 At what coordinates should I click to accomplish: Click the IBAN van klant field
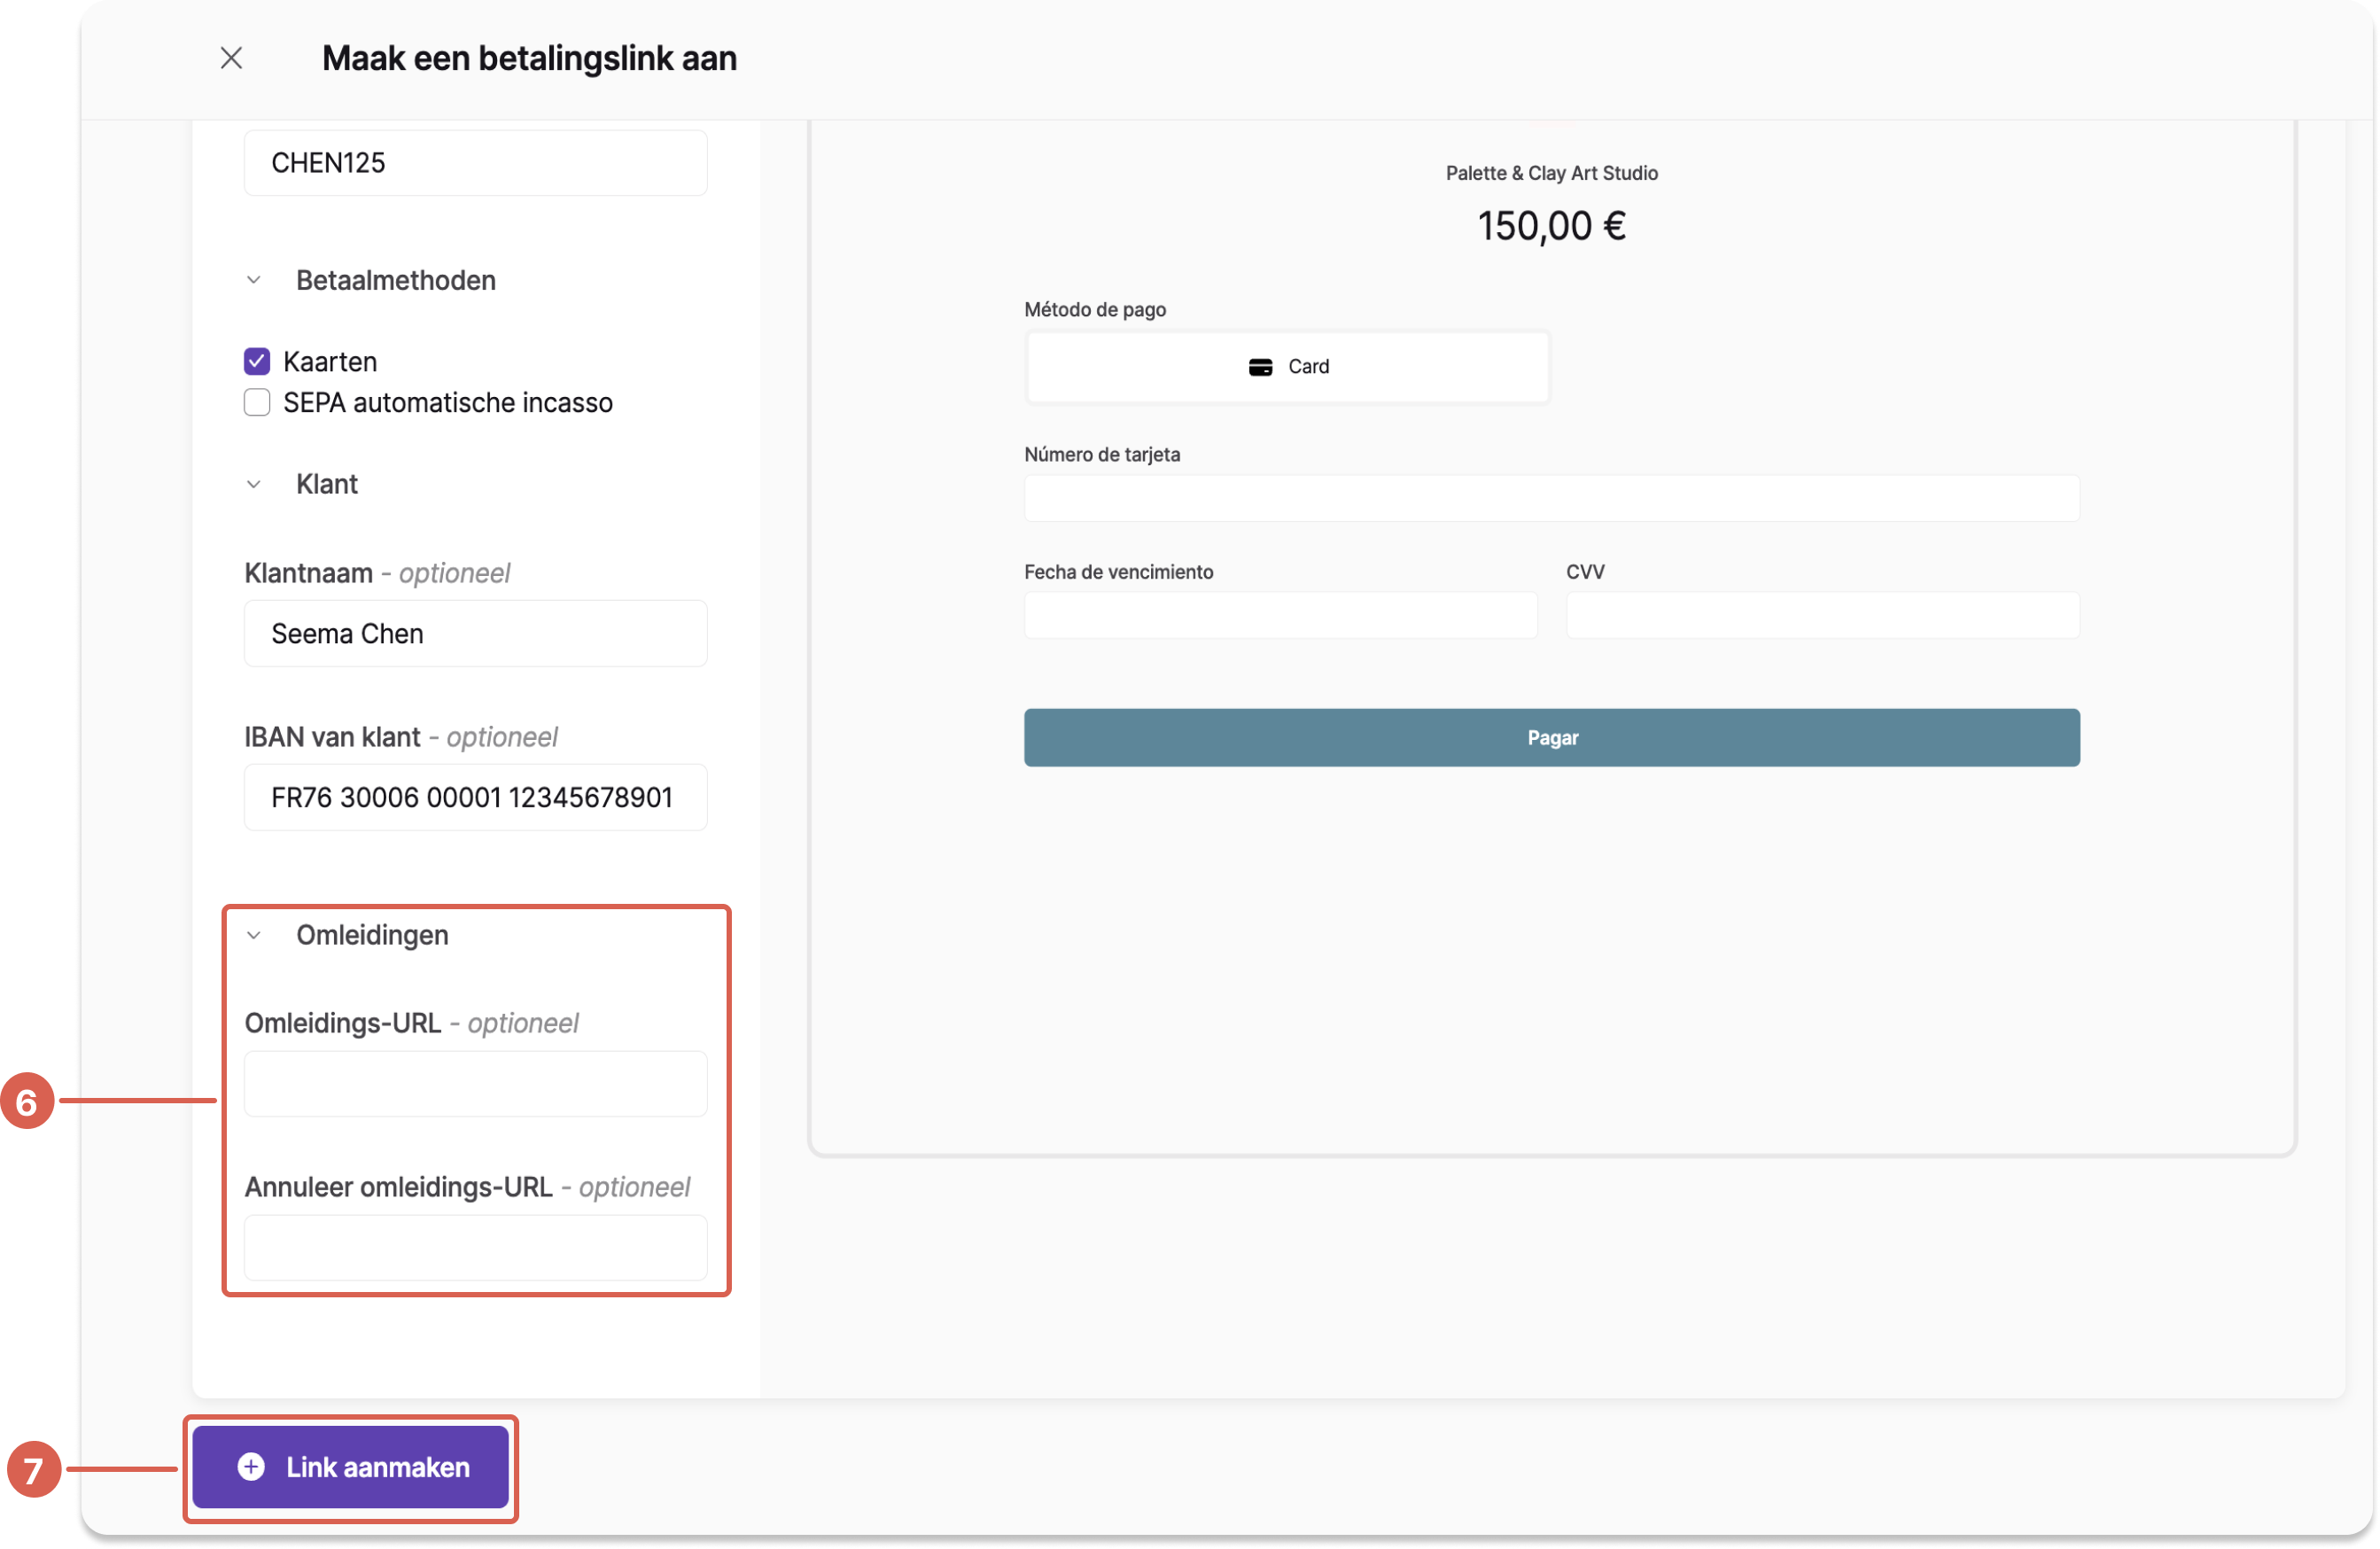[x=476, y=797]
